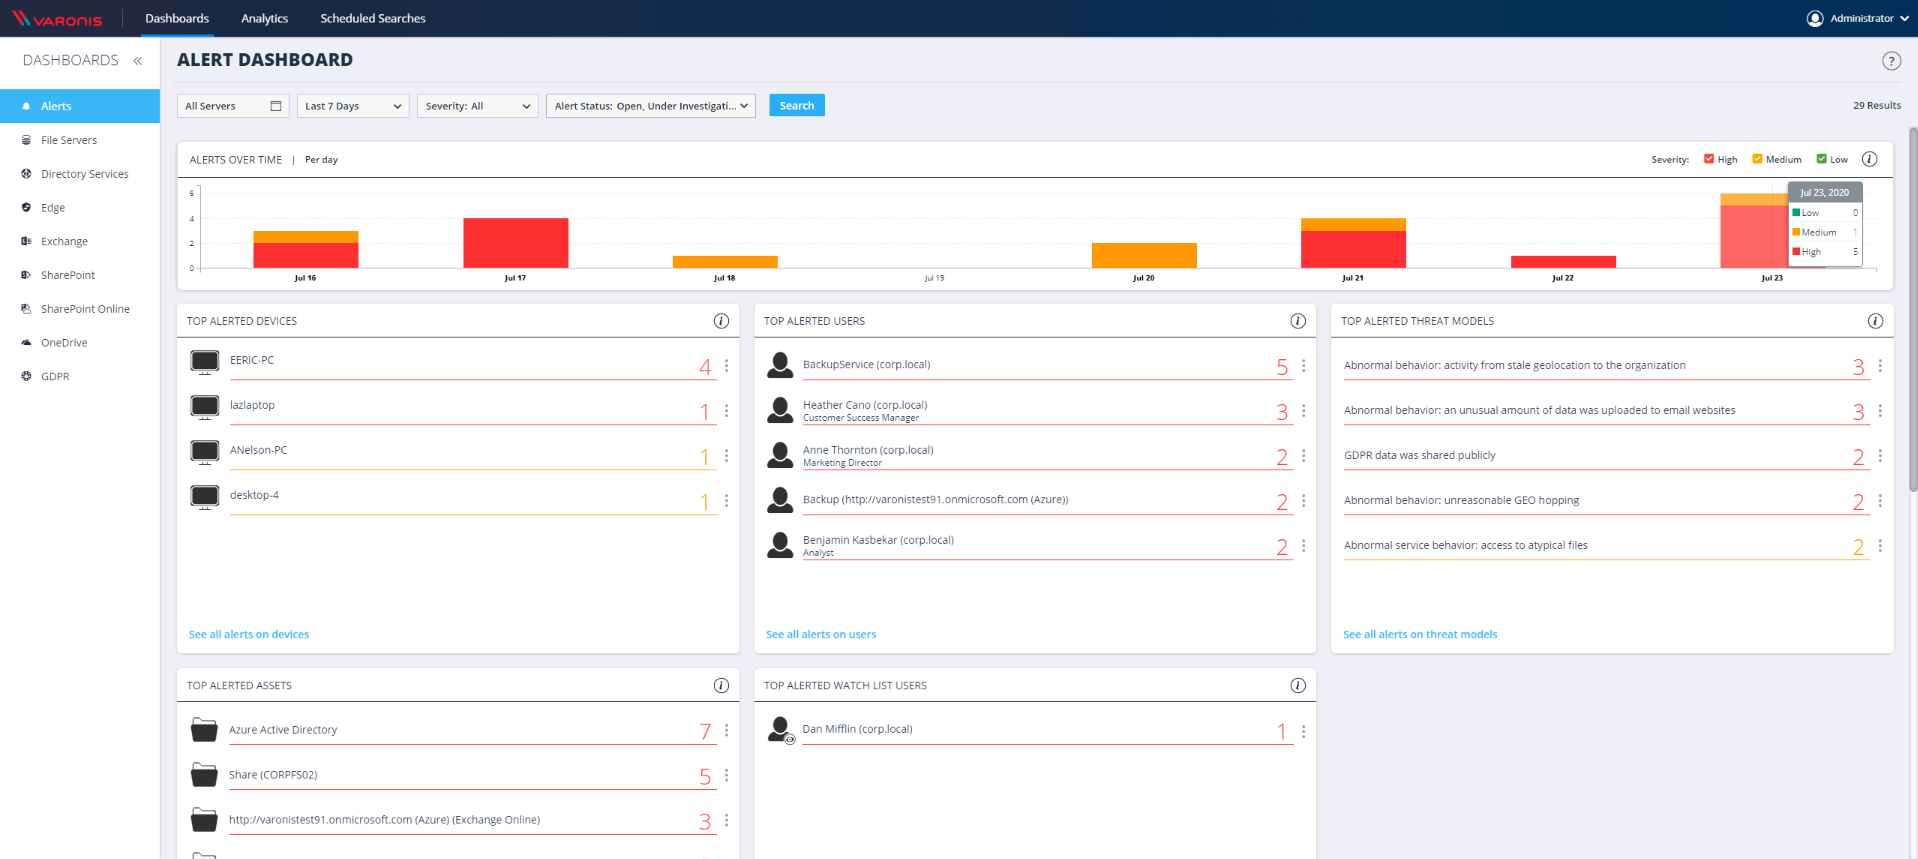Select Edge in the sidebar
This screenshot has width=1918, height=859.
(80, 208)
